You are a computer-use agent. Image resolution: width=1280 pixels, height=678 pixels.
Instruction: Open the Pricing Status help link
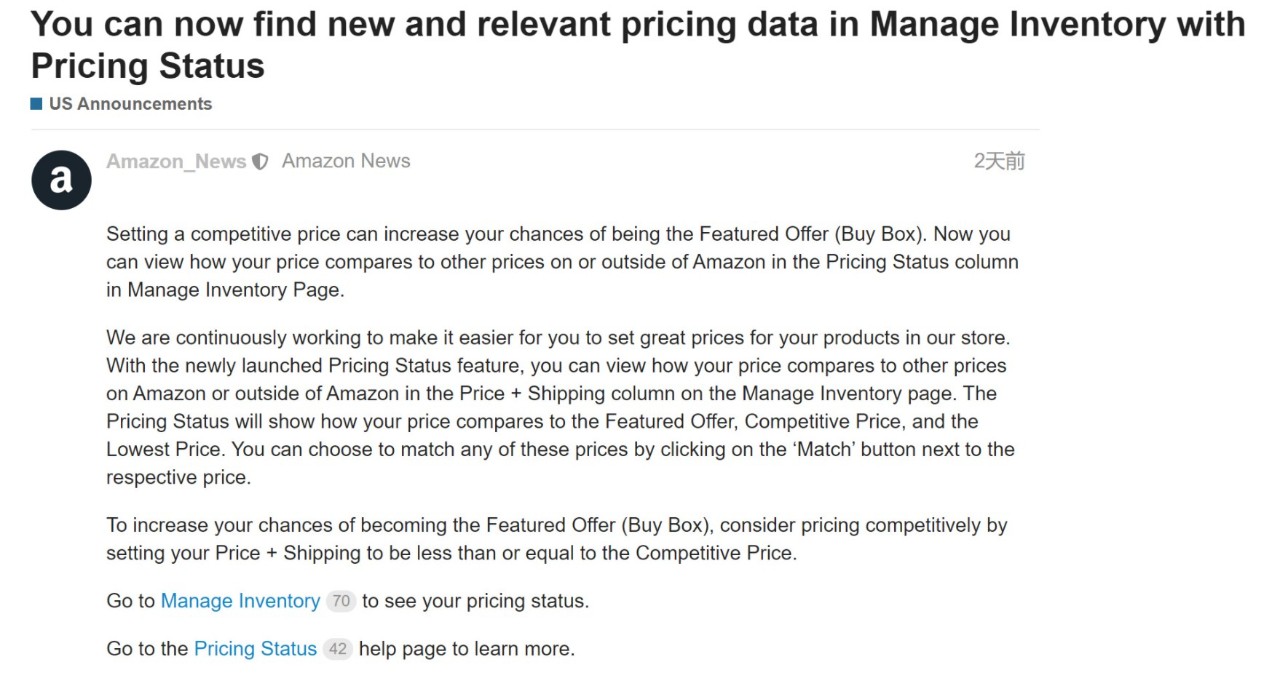(255, 649)
